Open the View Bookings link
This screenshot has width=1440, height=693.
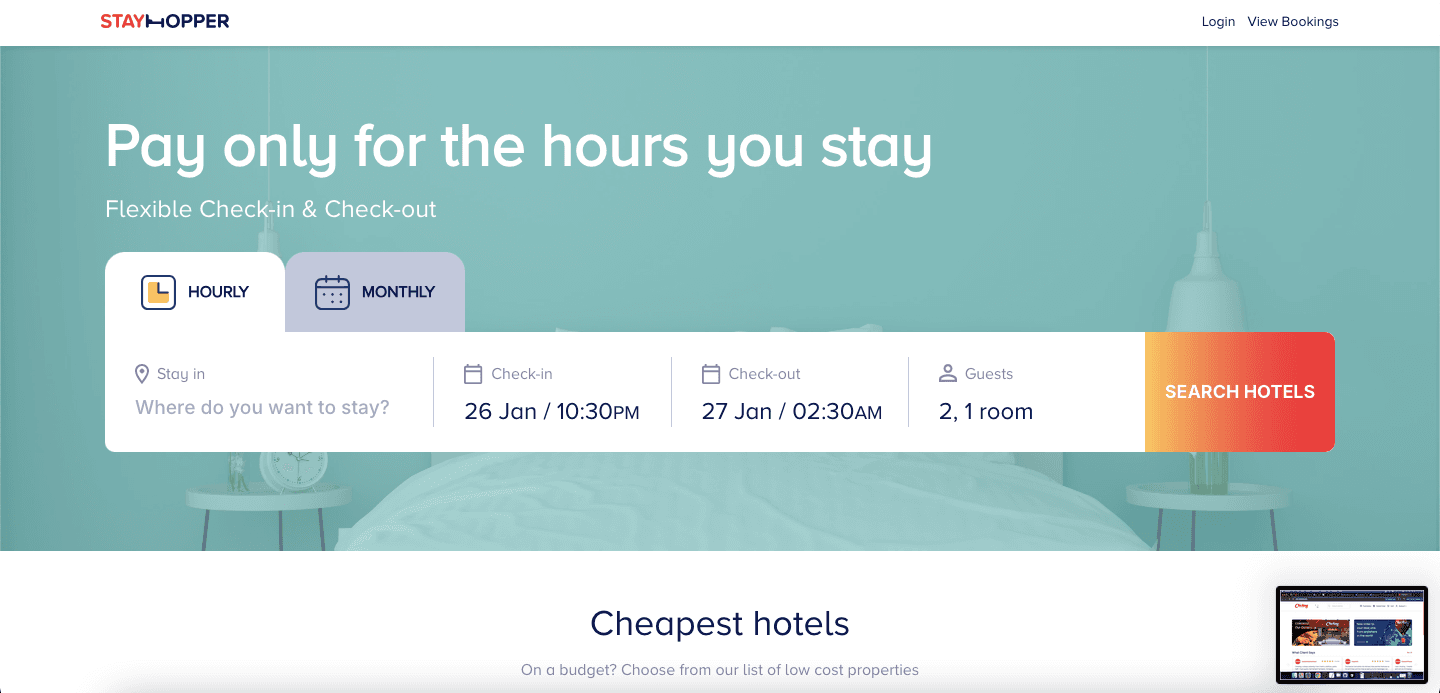1293,21
